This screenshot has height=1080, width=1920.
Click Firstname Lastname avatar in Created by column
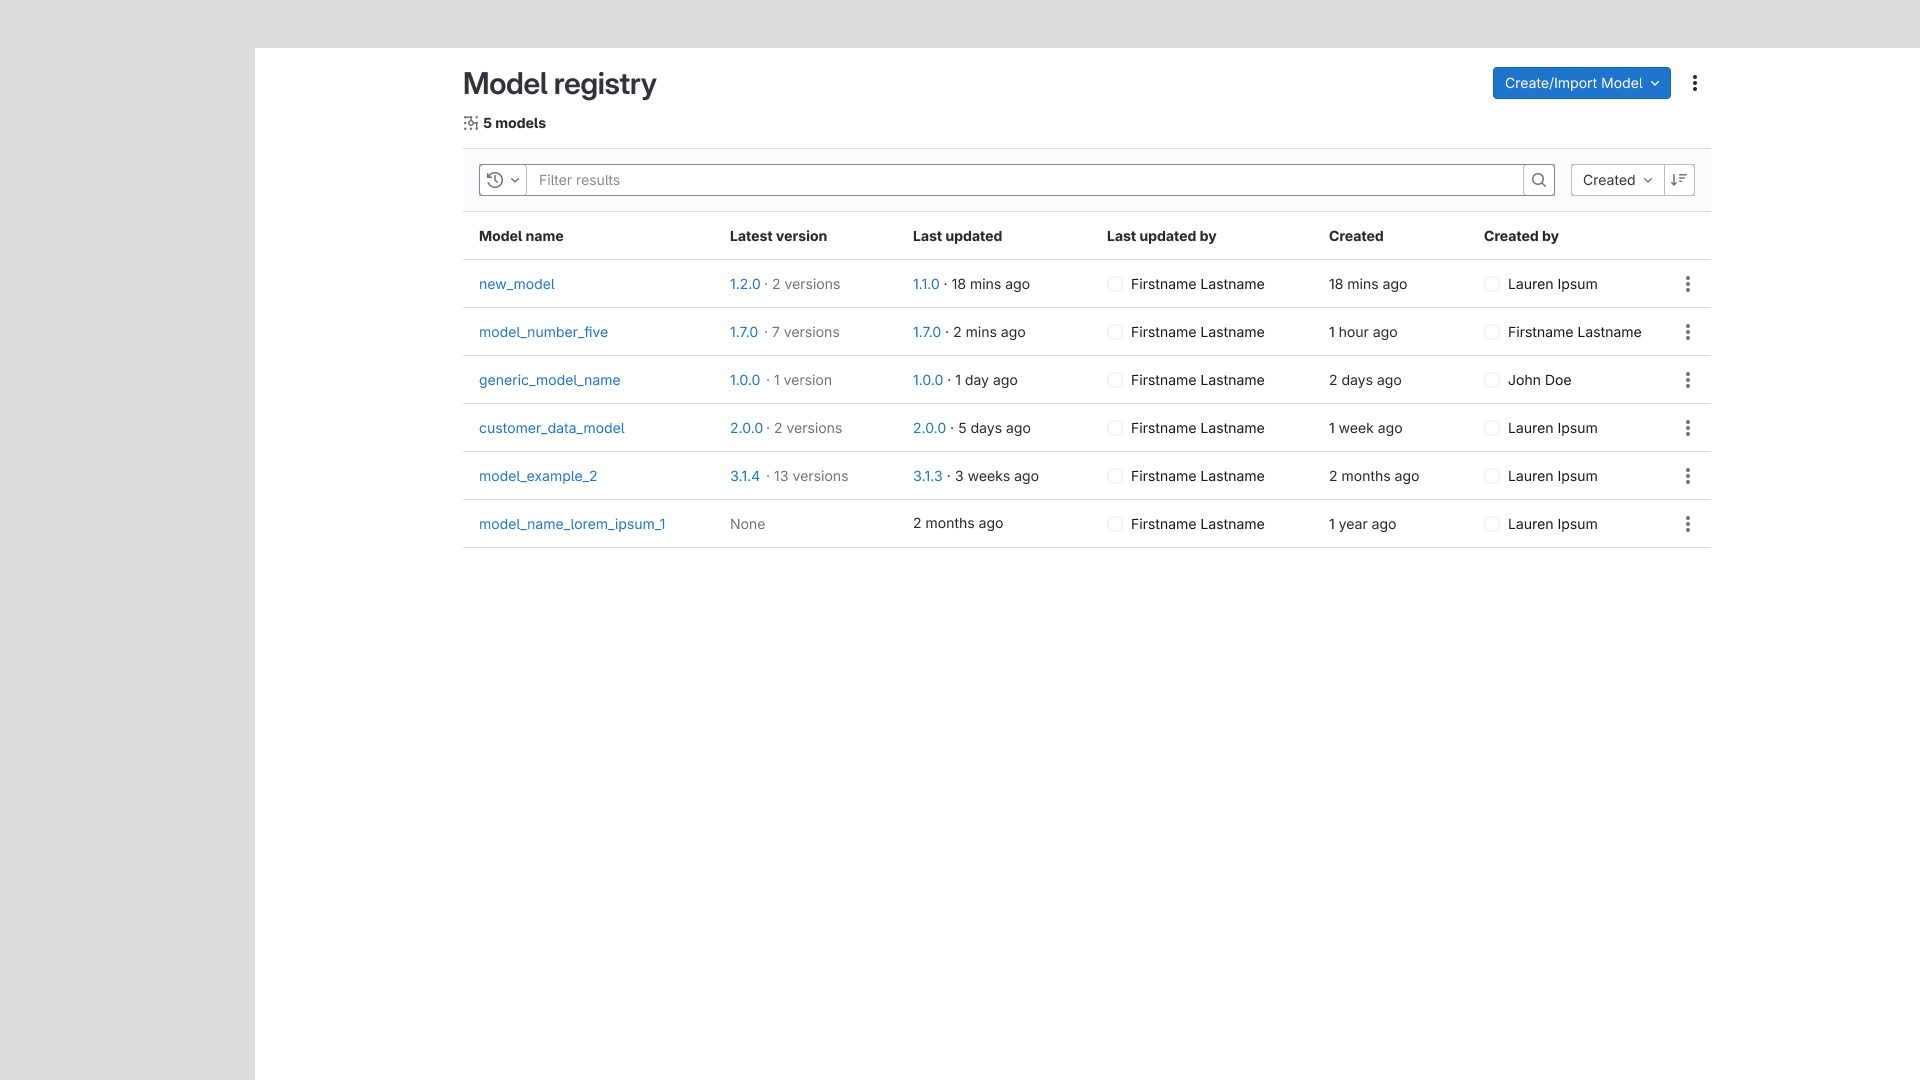[1492, 332]
